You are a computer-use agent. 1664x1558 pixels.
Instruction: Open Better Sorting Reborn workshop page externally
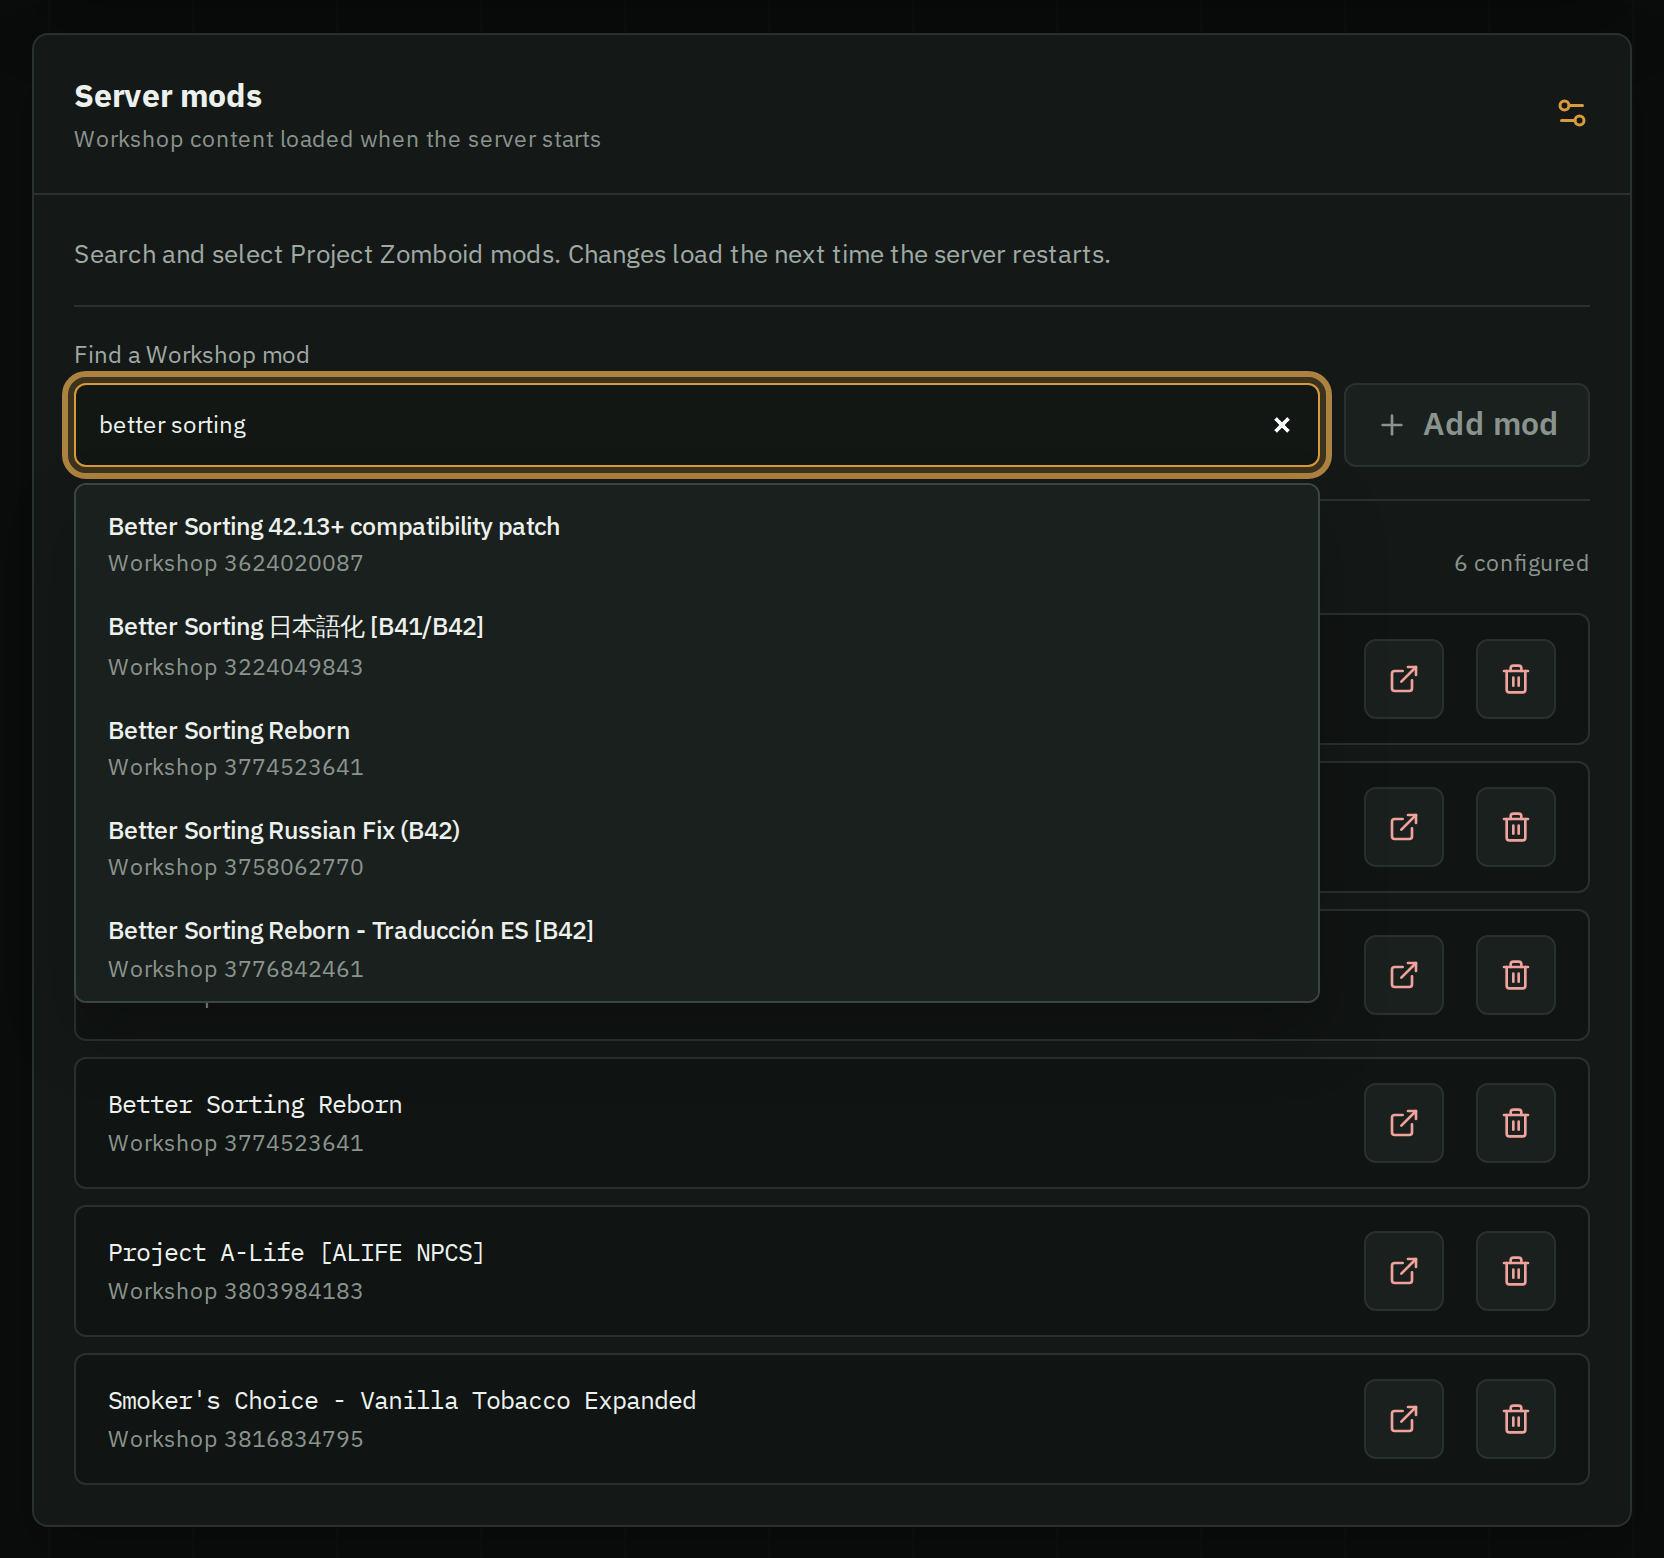click(1404, 1123)
